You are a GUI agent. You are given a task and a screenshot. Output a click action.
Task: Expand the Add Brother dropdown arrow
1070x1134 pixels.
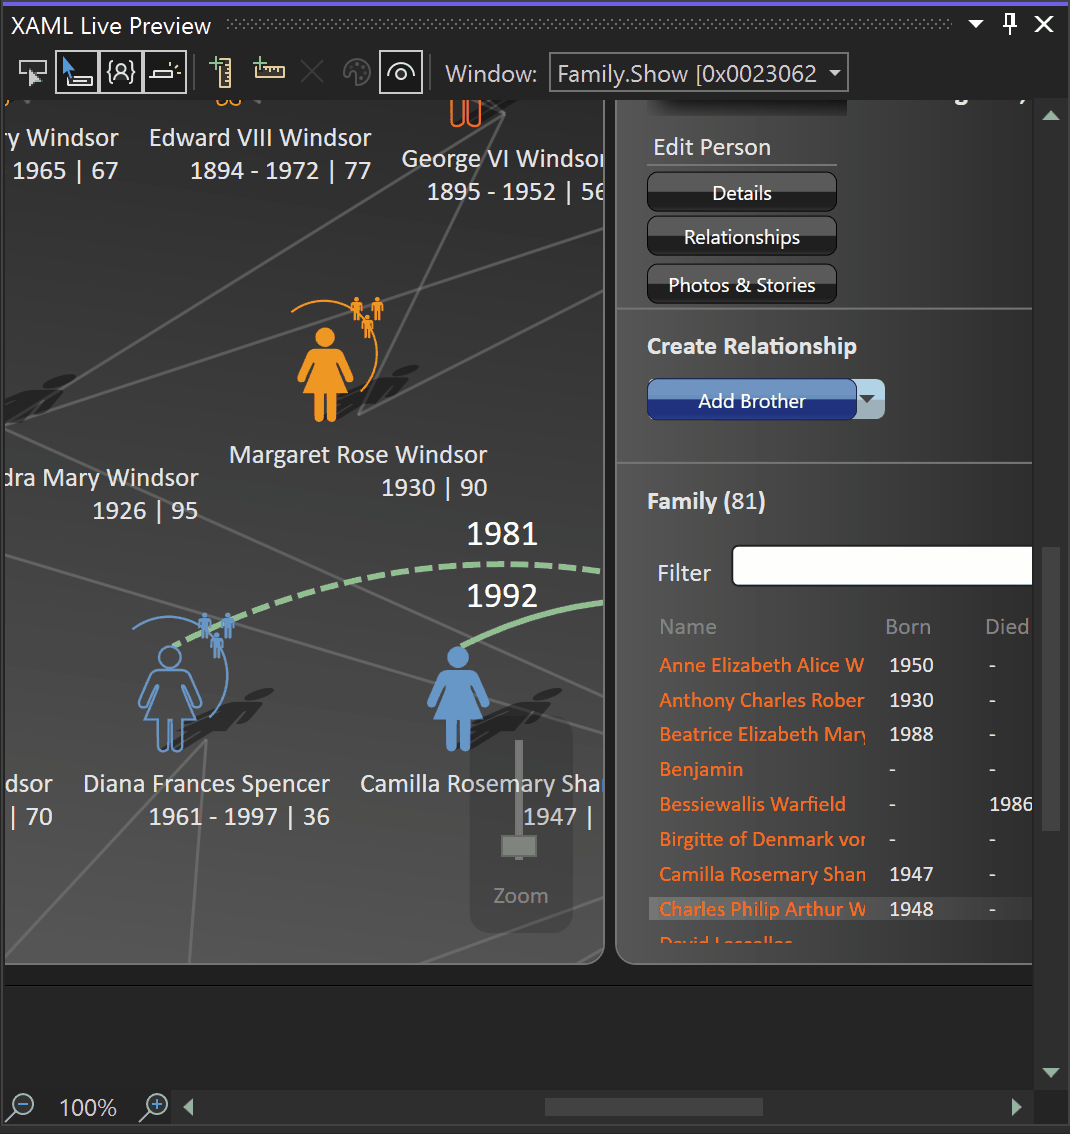click(869, 399)
